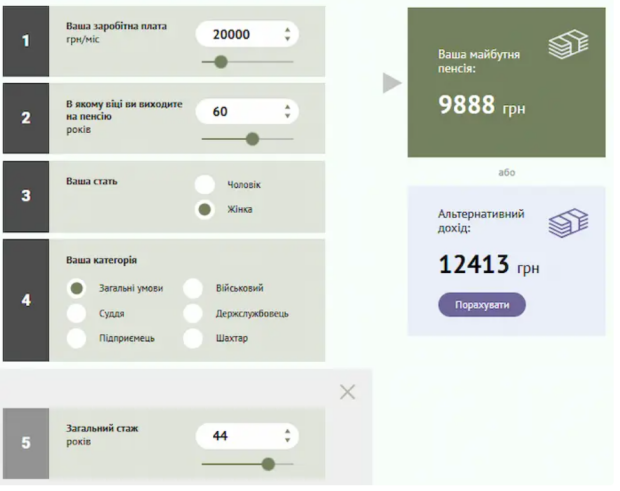Choose the Держслужбовець category

(193, 313)
